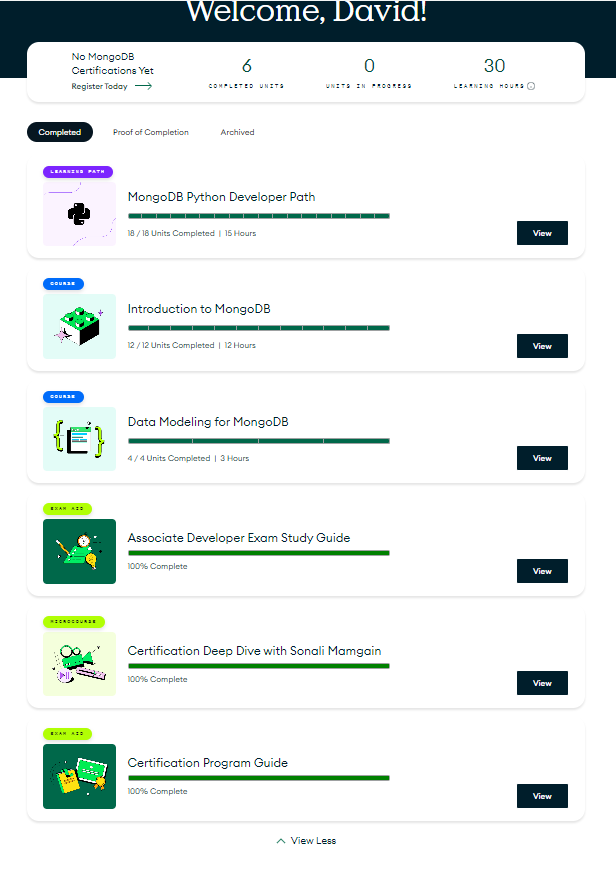Select the Completed tab

coord(60,132)
